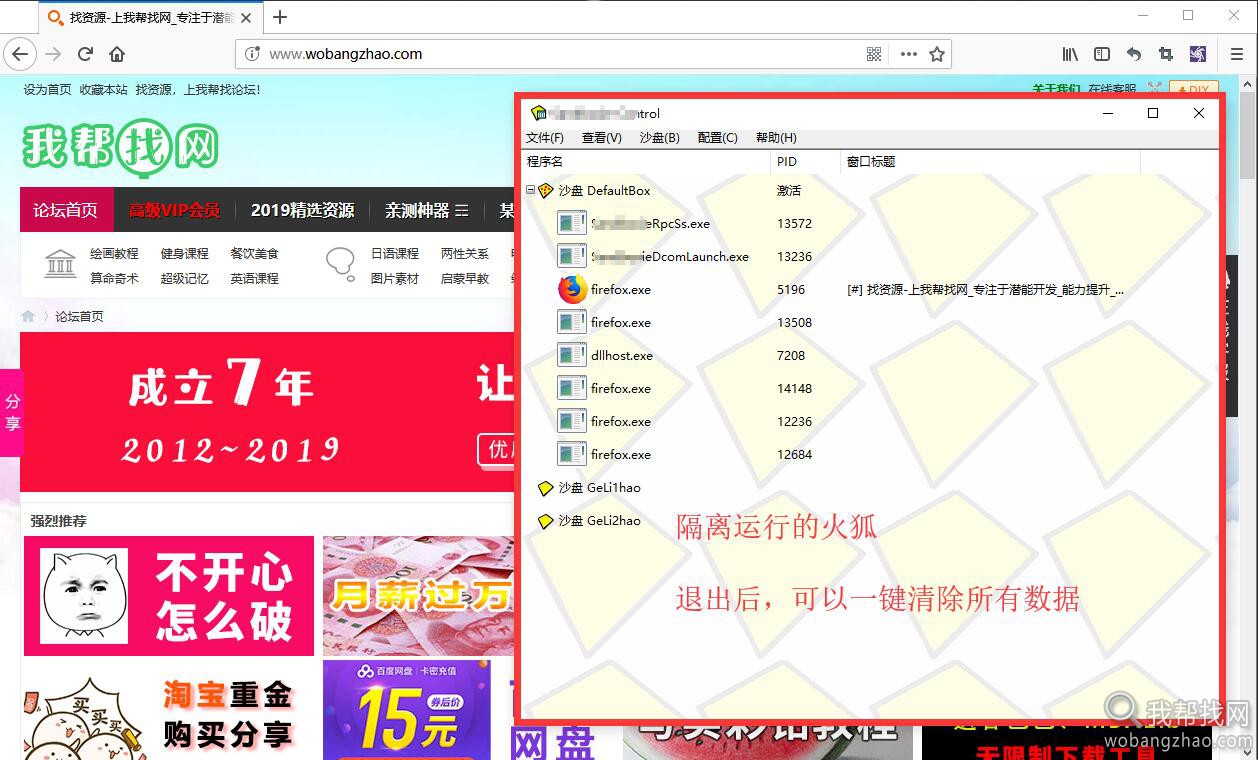This screenshot has height=760, width=1258.
Task: Sort by PID column header
Action: [x=806, y=161]
